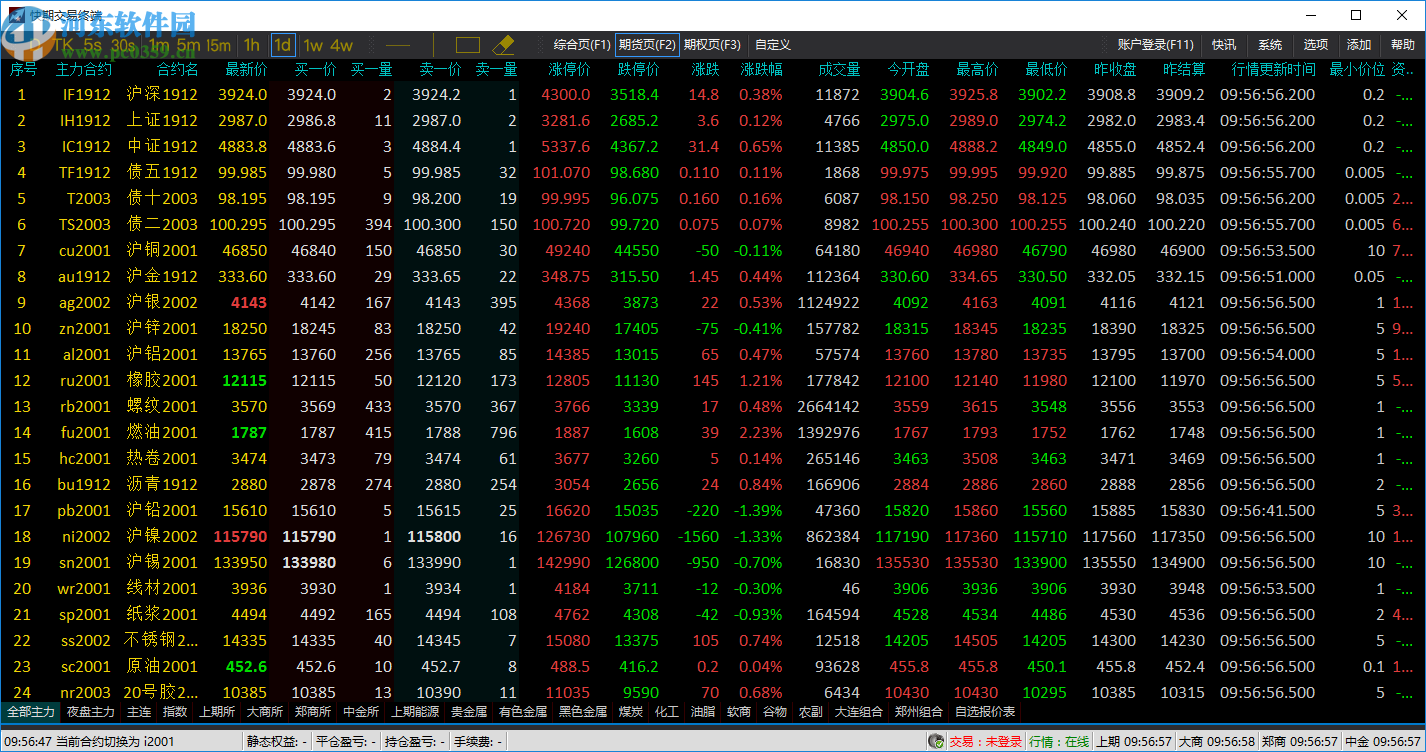Show the 贵金属 category tab

[x=469, y=712]
